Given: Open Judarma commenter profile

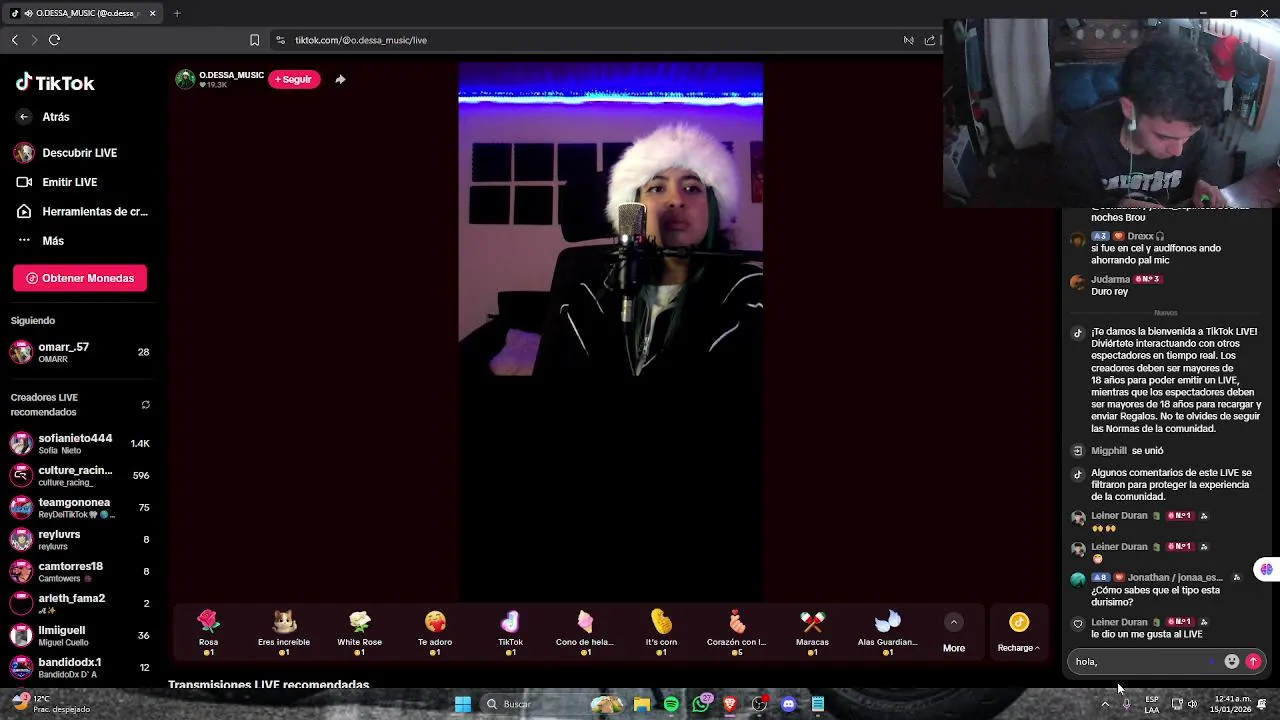Looking at the screenshot, I should coord(1110,279).
